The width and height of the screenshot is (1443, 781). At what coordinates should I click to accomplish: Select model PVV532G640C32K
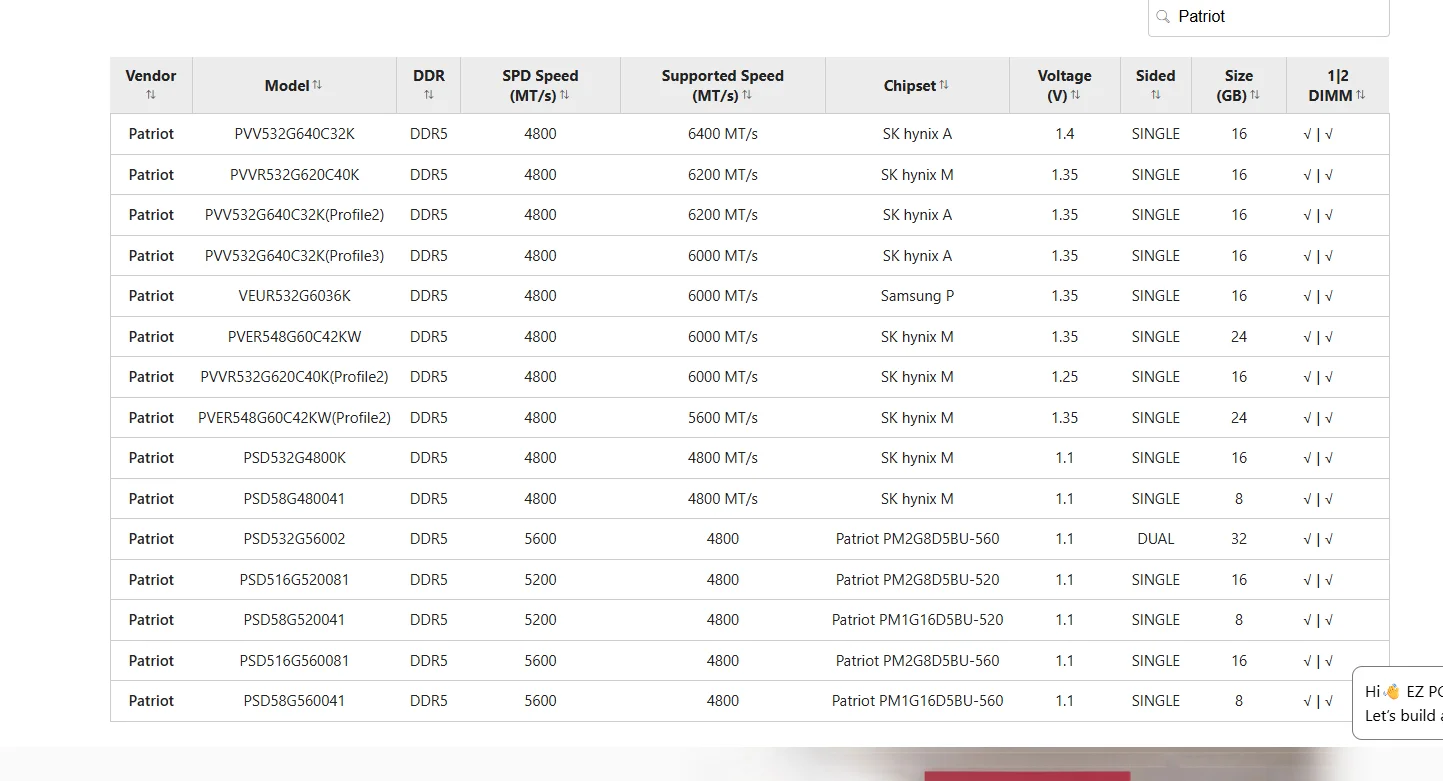295,134
